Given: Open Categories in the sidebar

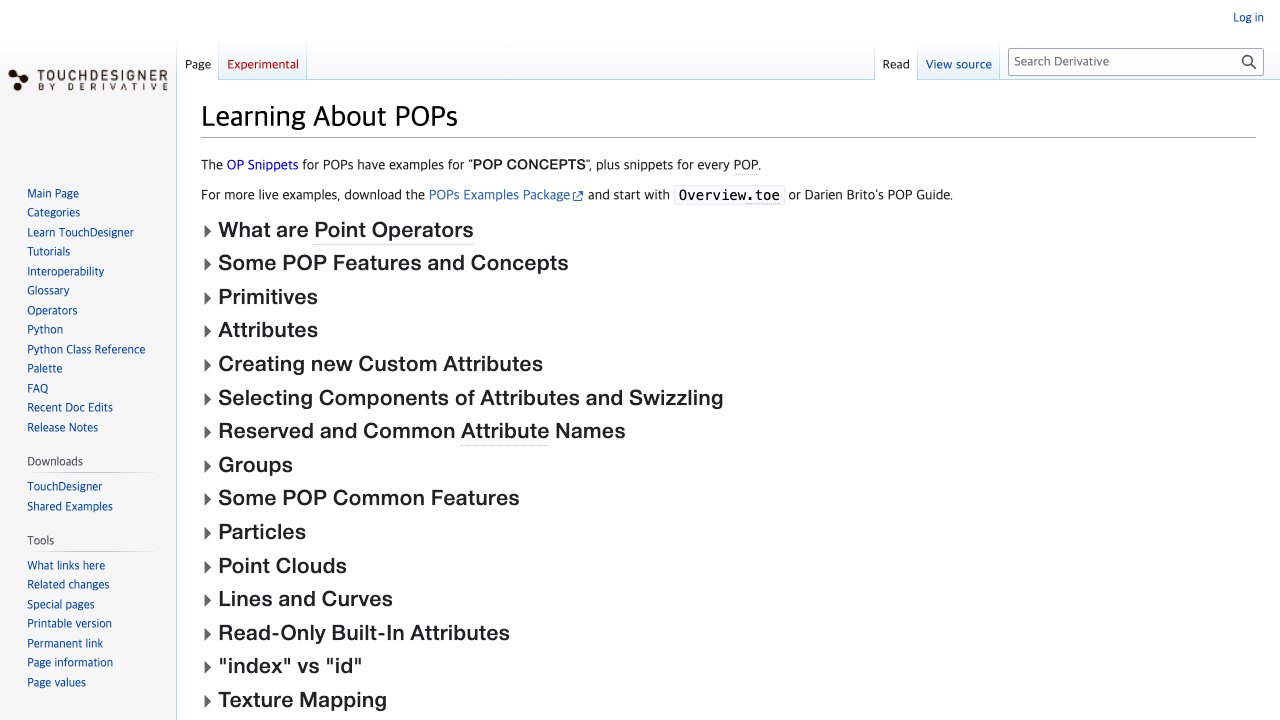Looking at the screenshot, I should (54, 213).
